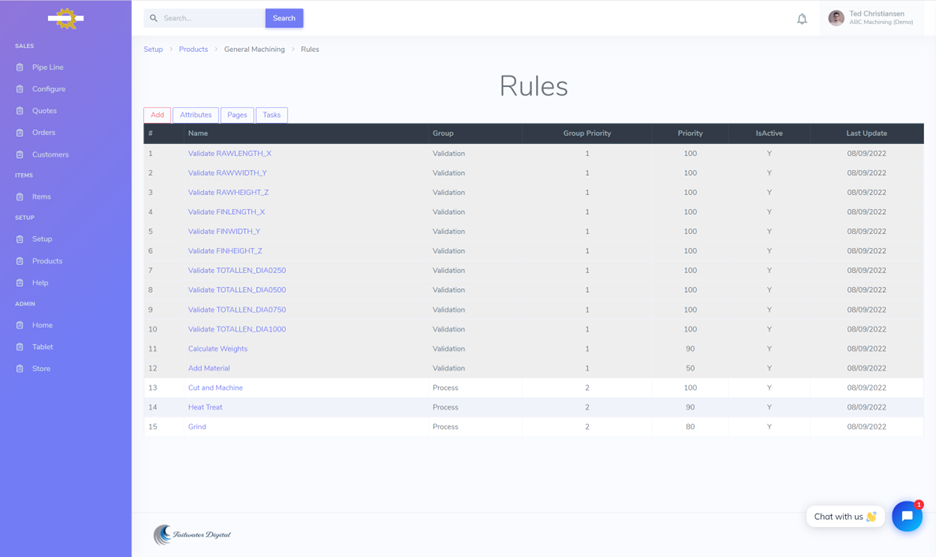Viewport: 936px width, 557px height.
Task: Sort by the Group Priority column header
Action: pos(586,133)
